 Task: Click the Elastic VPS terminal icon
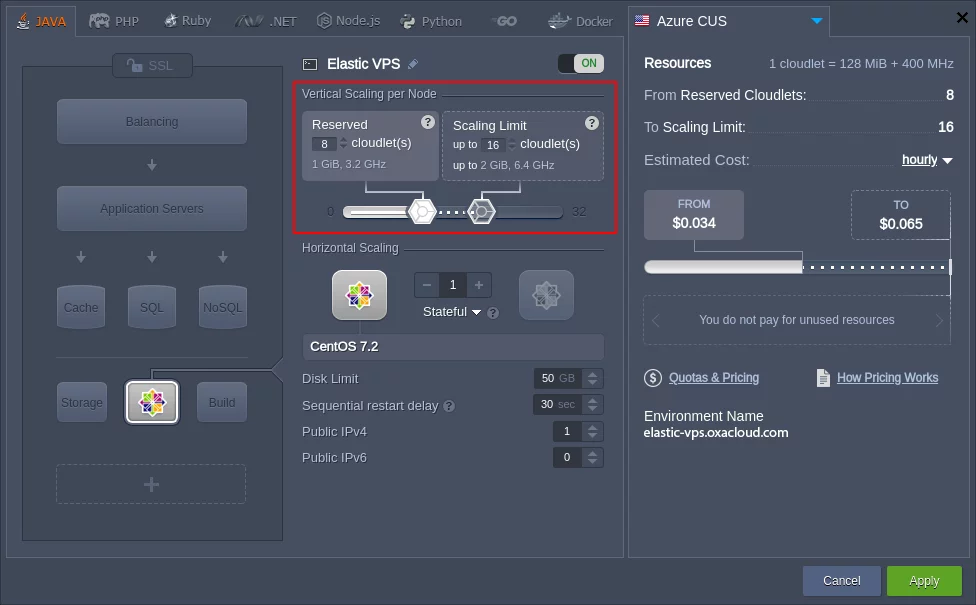310,64
